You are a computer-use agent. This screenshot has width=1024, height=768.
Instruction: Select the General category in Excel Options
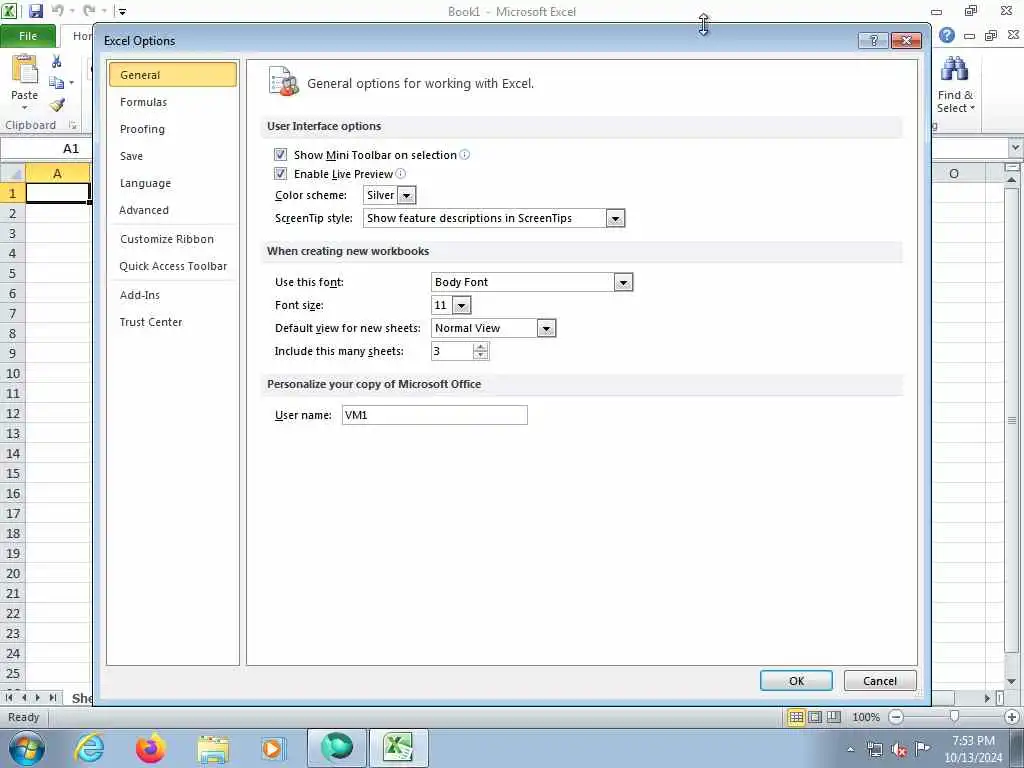pos(172,75)
